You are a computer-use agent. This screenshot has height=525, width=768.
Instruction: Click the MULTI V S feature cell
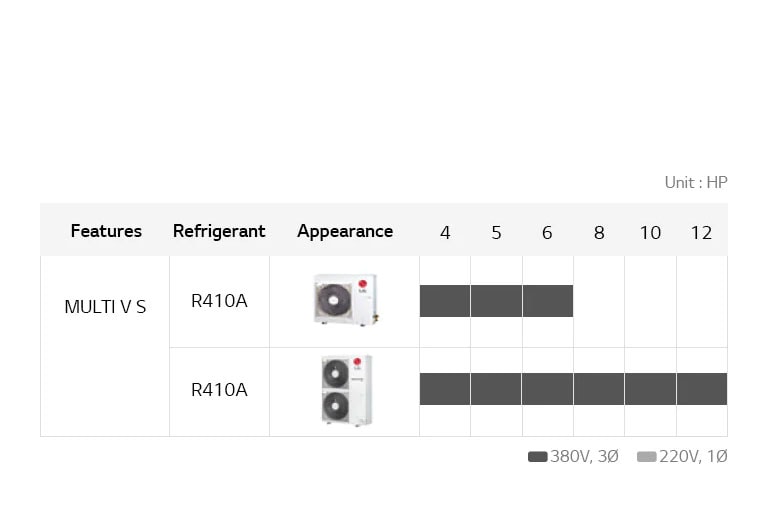105,307
